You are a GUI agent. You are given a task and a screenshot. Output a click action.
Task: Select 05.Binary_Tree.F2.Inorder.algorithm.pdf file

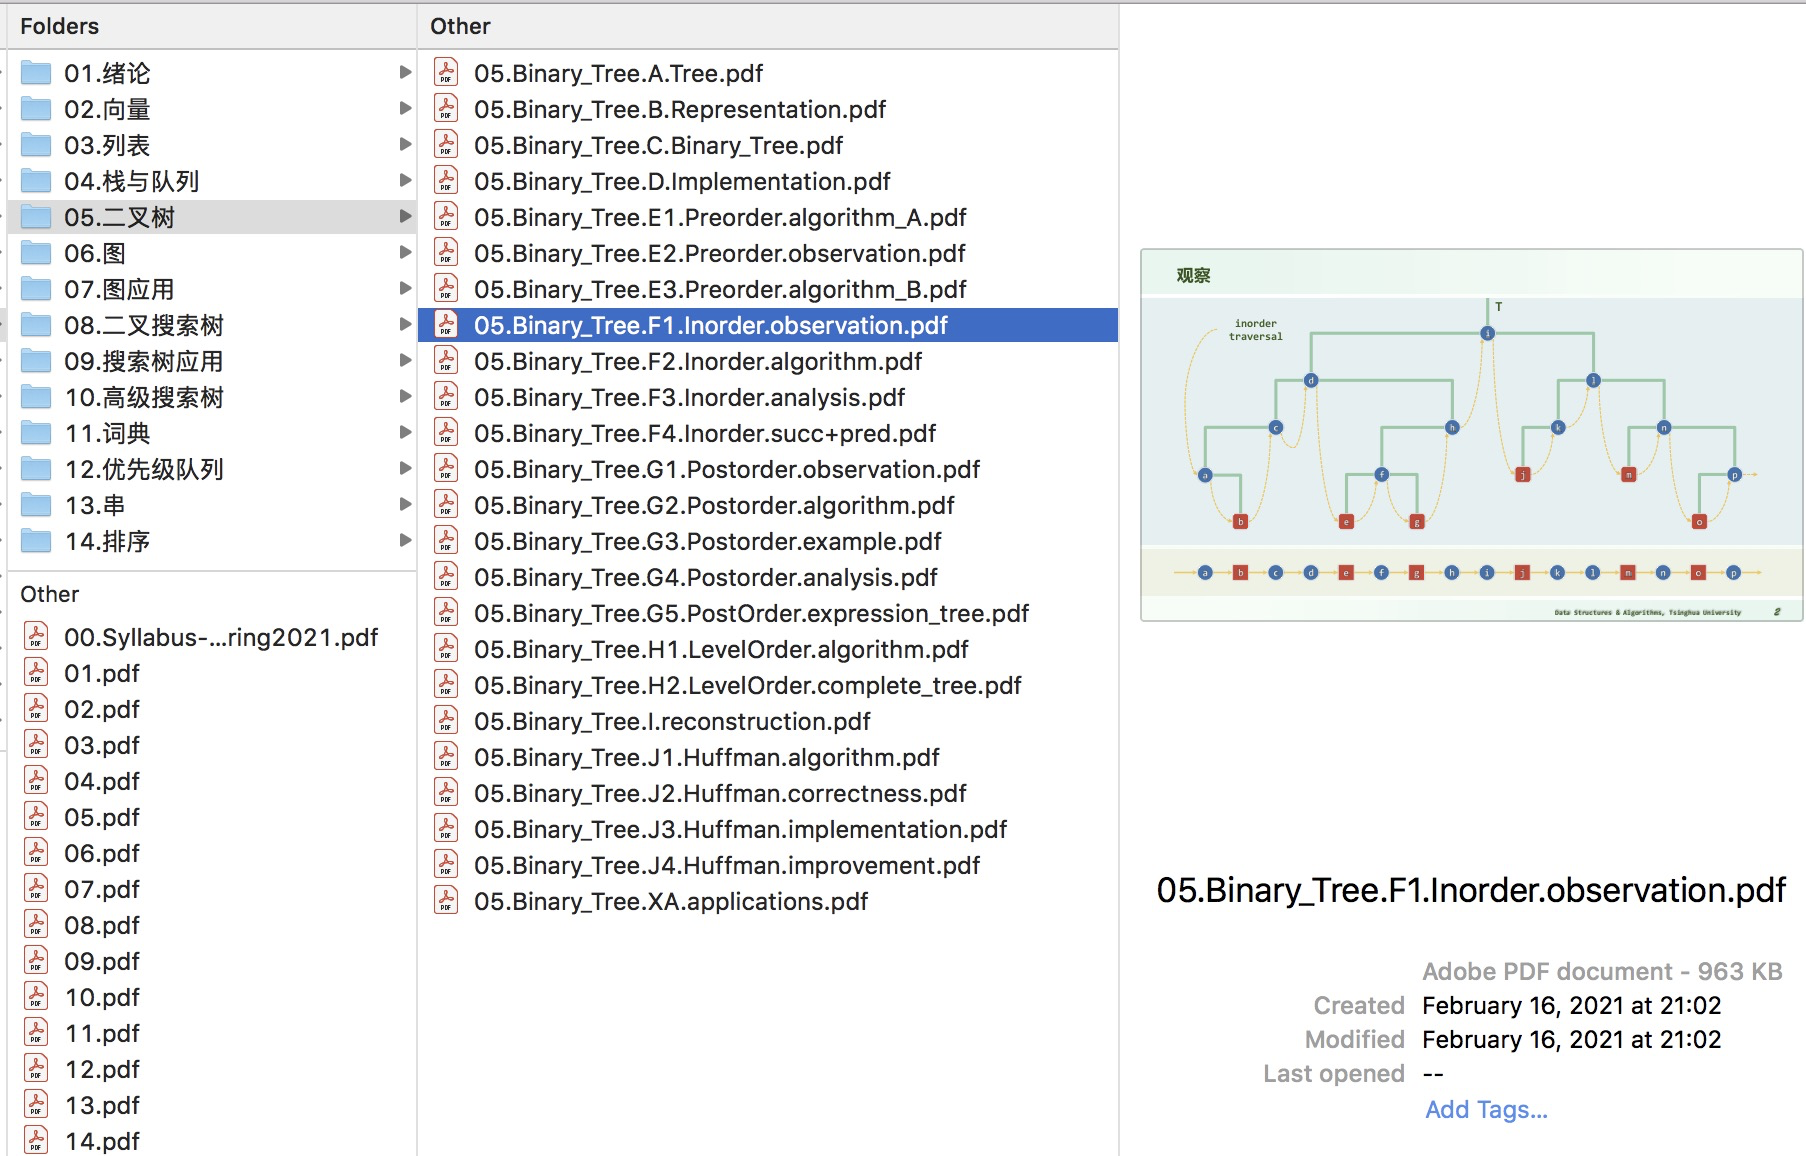tap(768, 361)
